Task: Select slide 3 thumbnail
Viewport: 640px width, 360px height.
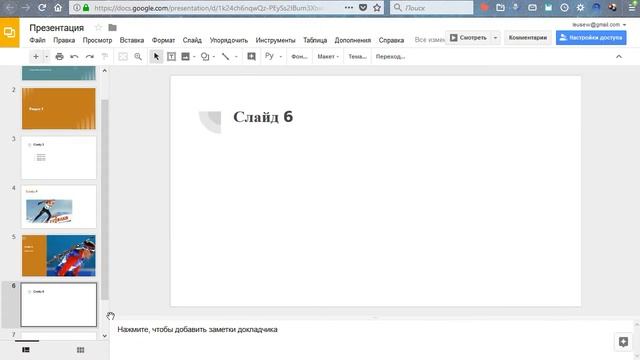Action: point(59,158)
